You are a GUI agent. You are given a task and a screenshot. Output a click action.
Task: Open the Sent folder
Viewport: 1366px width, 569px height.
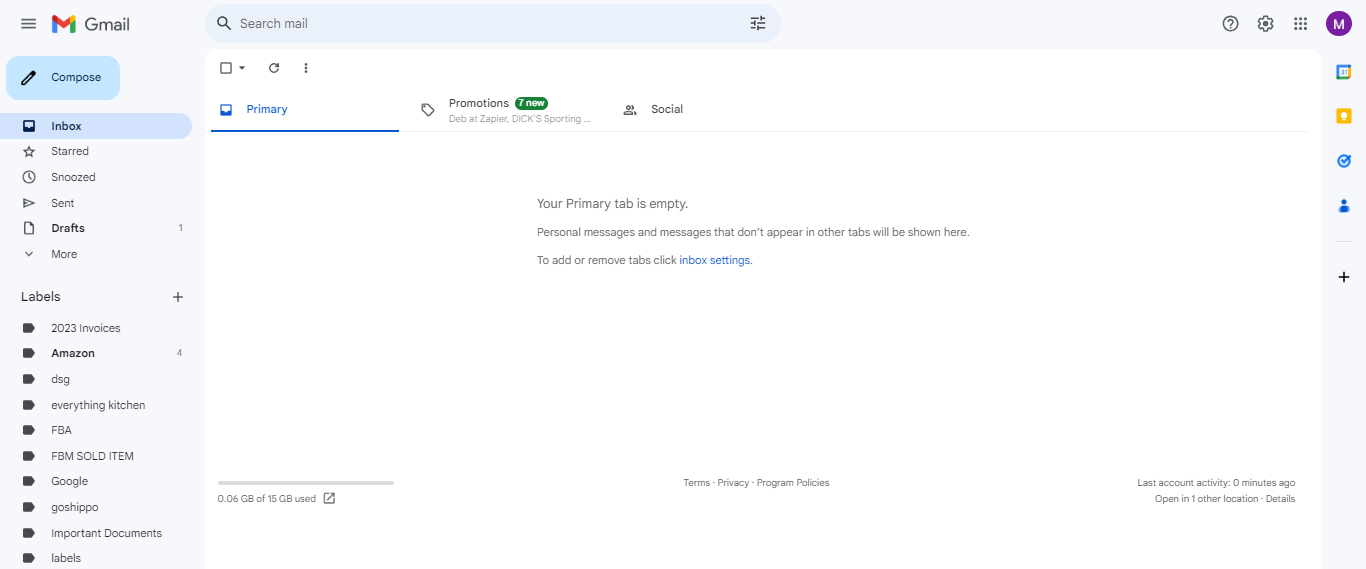[x=96, y=203]
